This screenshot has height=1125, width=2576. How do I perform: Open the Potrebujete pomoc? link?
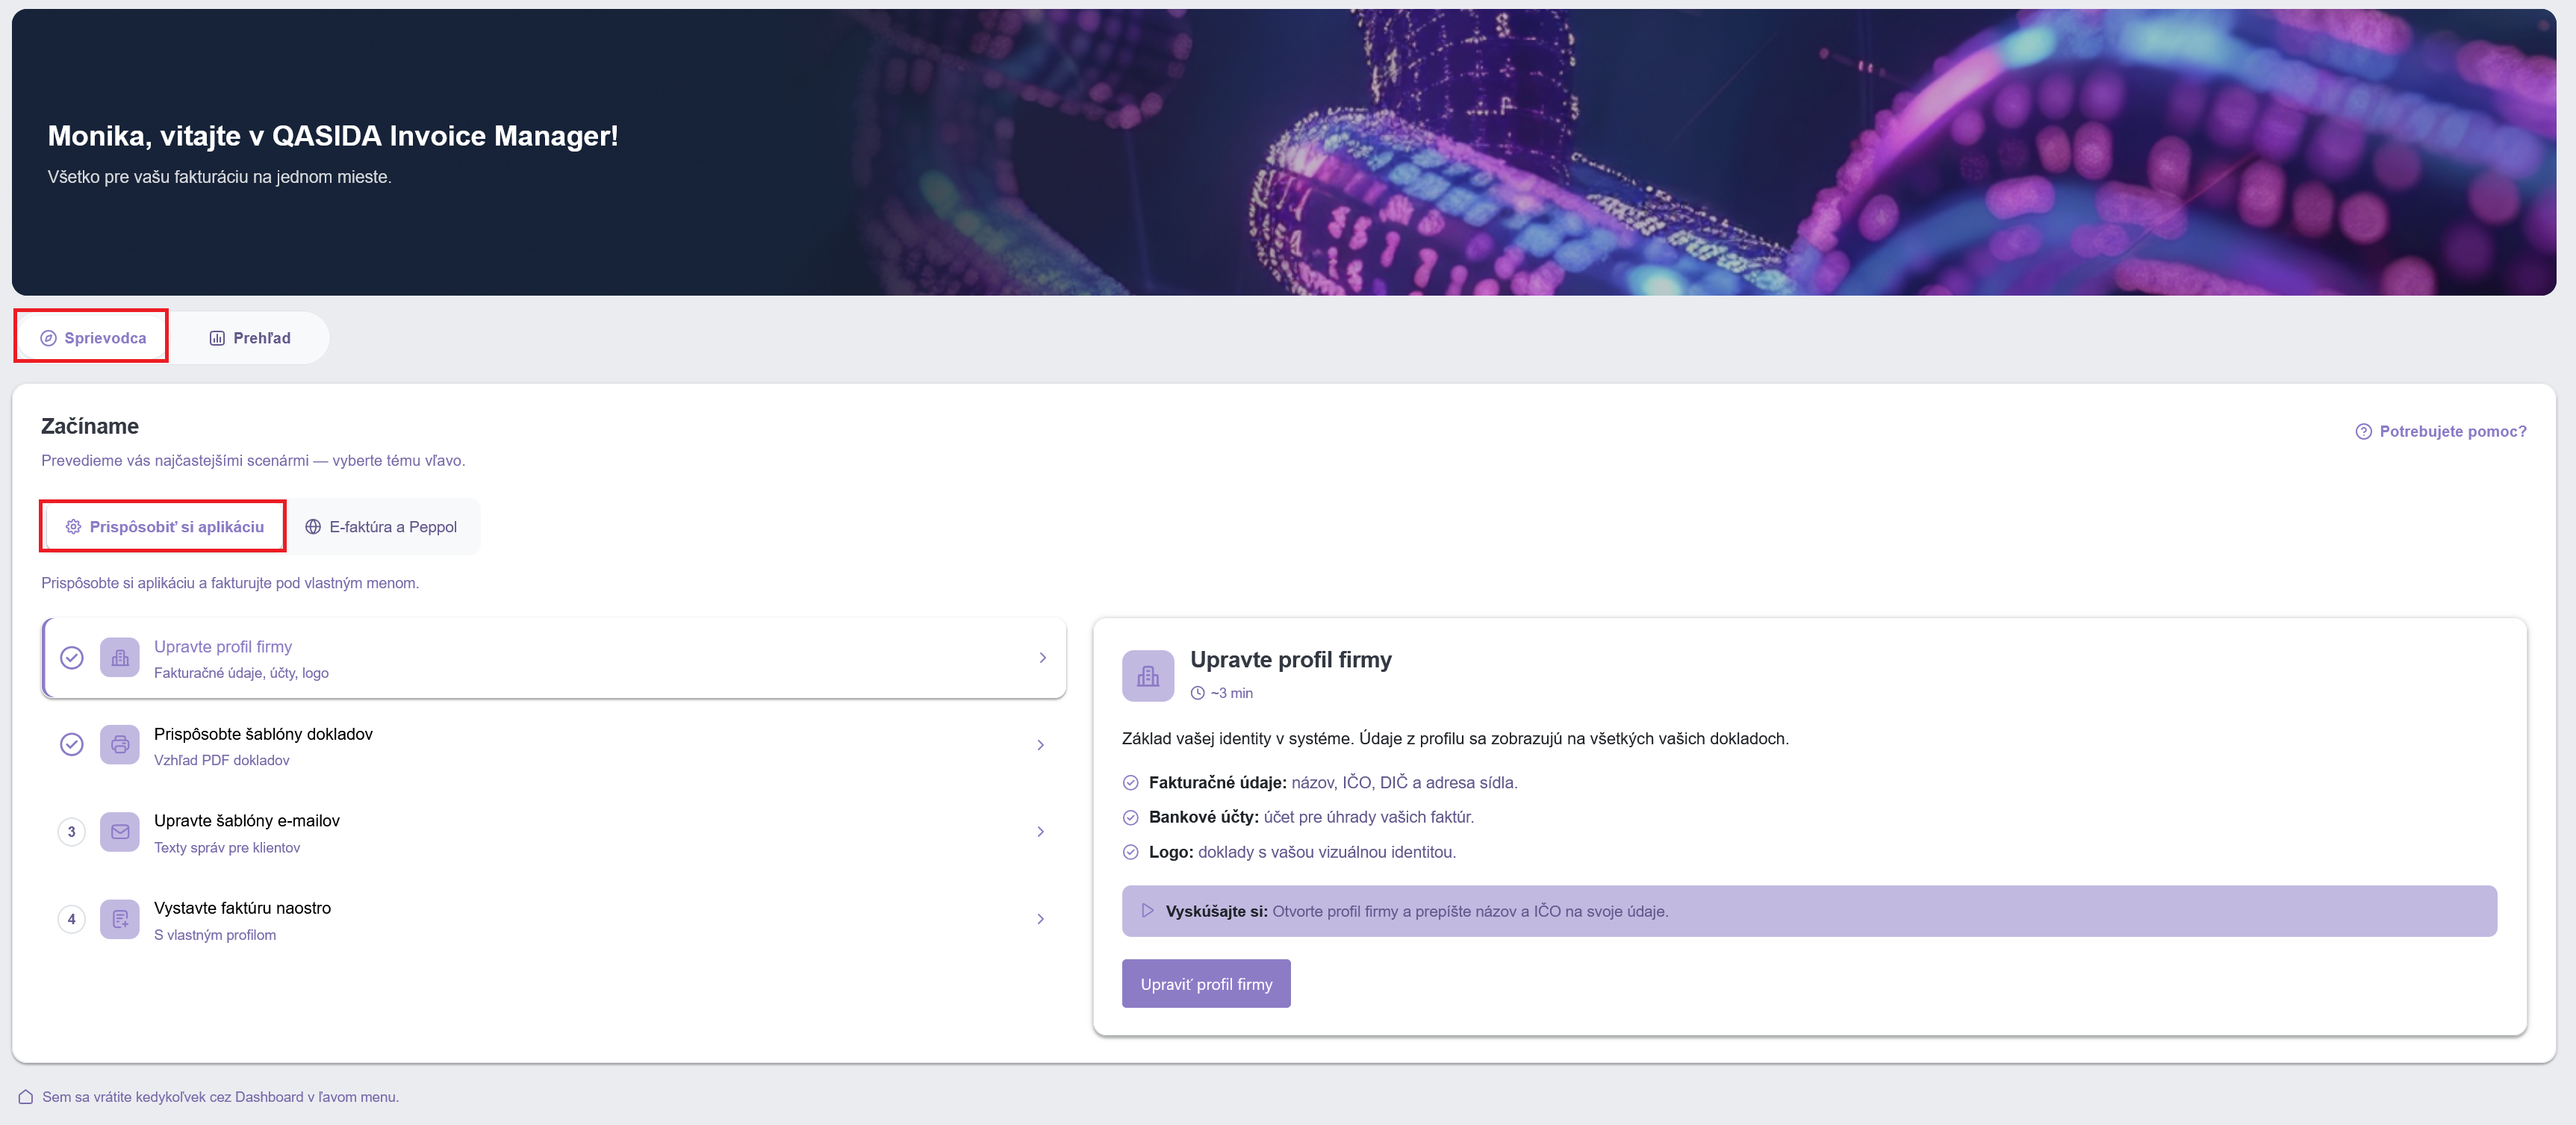pos(2441,432)
